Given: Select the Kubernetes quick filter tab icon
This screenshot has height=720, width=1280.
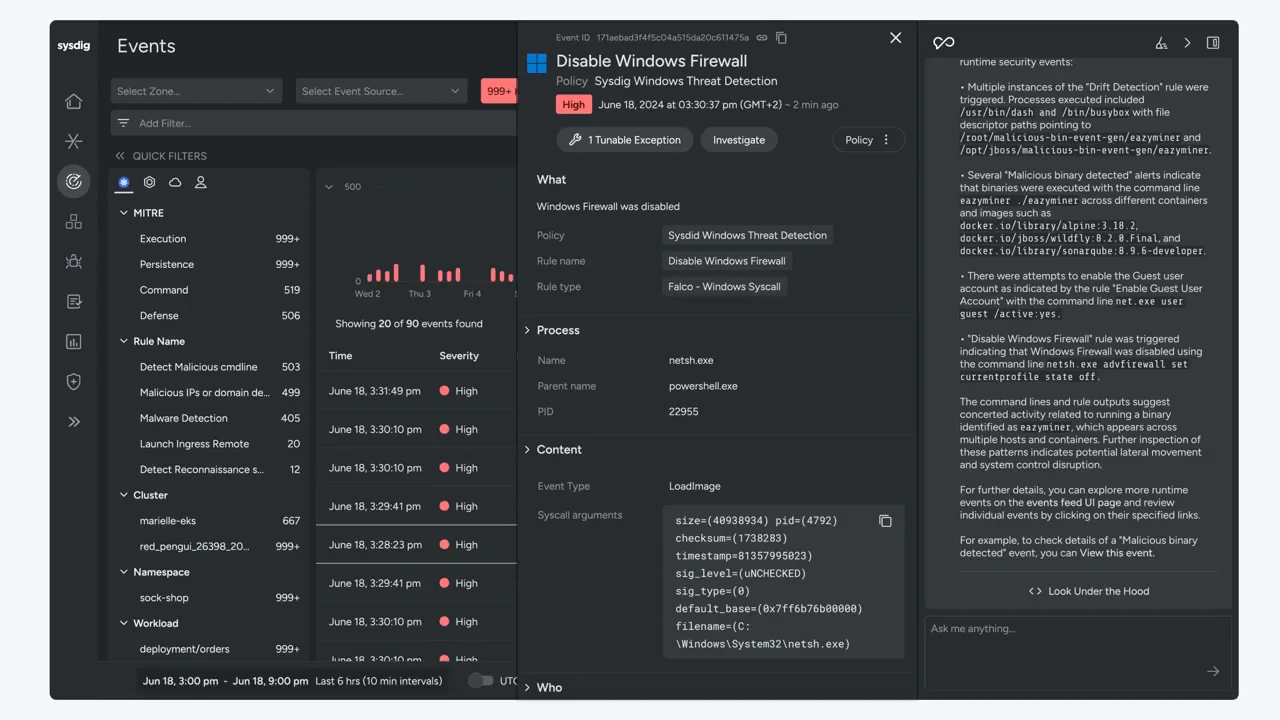Looking at the screenshot, I should [x=124, y=182].
